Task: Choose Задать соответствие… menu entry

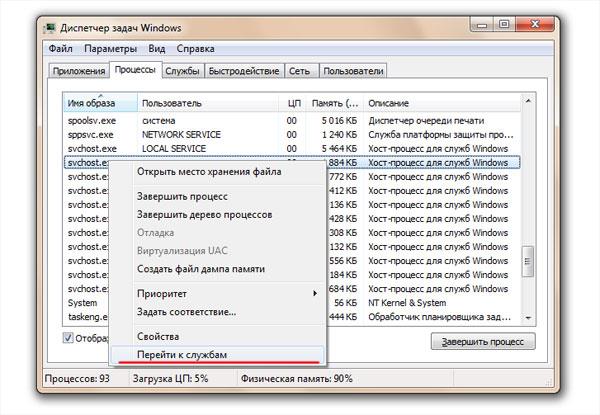Action: 217,312
